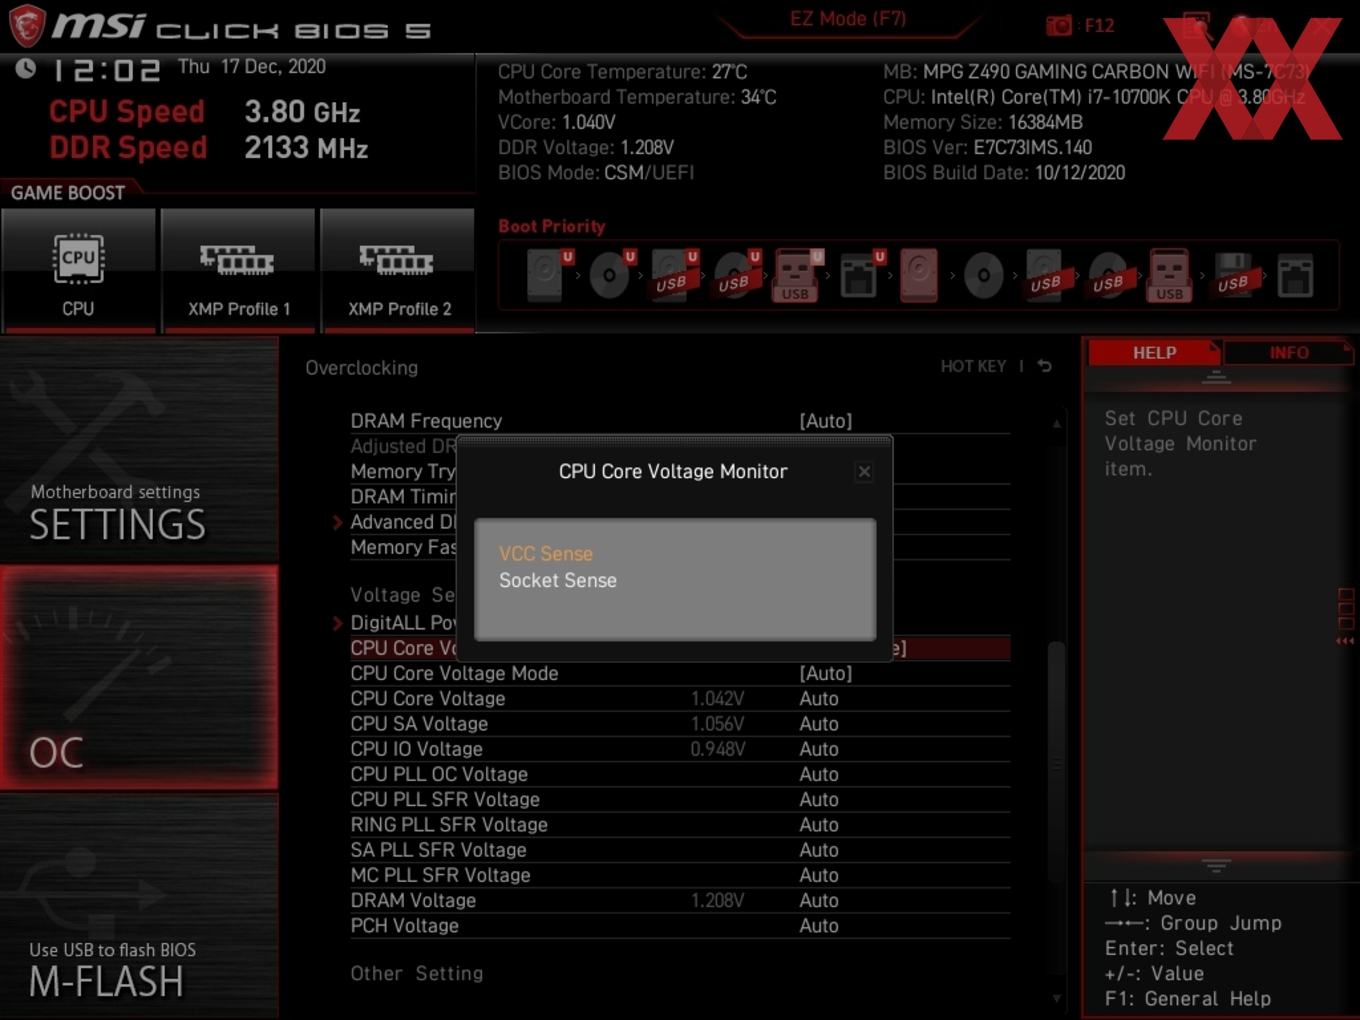Edit the RING PLL SFR Voltage value
This screenshot has height=1020, width=1360.
click(x=819, y=824)
